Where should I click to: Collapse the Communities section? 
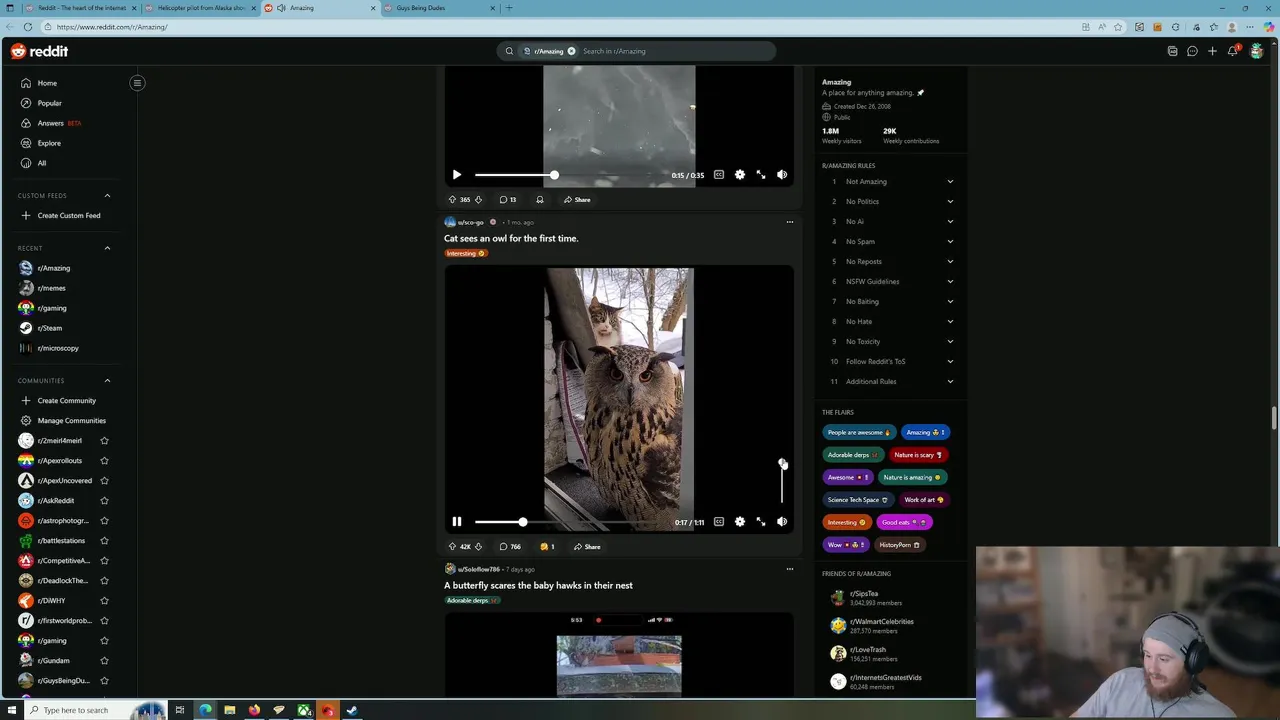(107, 381)
